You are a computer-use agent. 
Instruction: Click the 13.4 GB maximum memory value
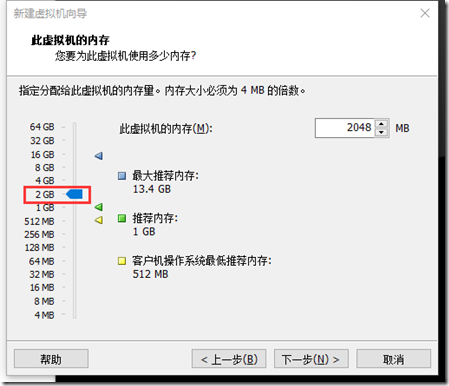(152, 189)
